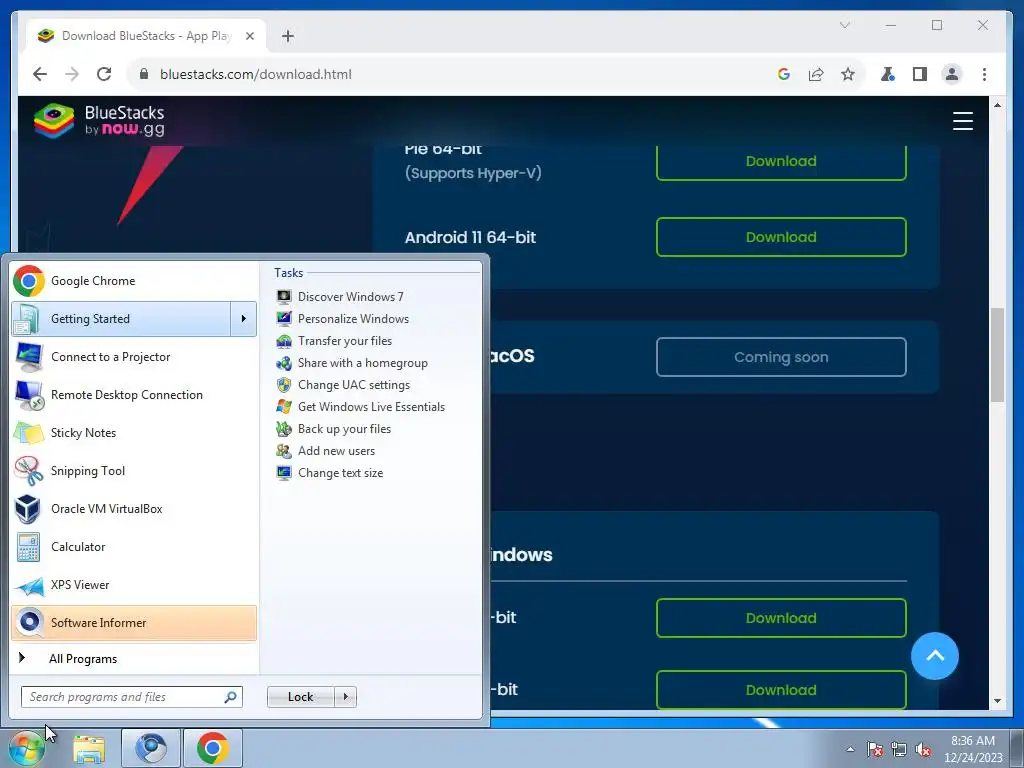The height and width of the screenshot is (768, 1024).
Task: Download Android 11 64-bit version
Action: (x=781, y=237)
